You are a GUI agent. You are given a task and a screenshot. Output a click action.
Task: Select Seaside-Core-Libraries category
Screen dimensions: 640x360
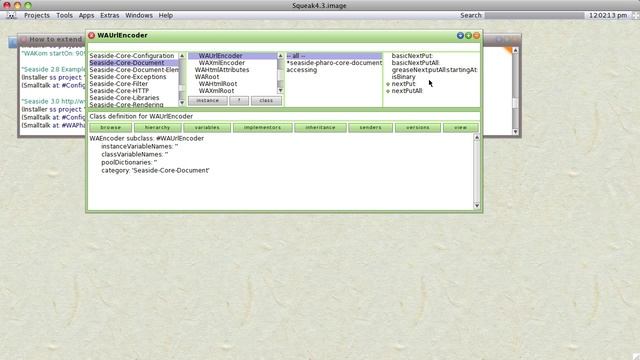133,98
